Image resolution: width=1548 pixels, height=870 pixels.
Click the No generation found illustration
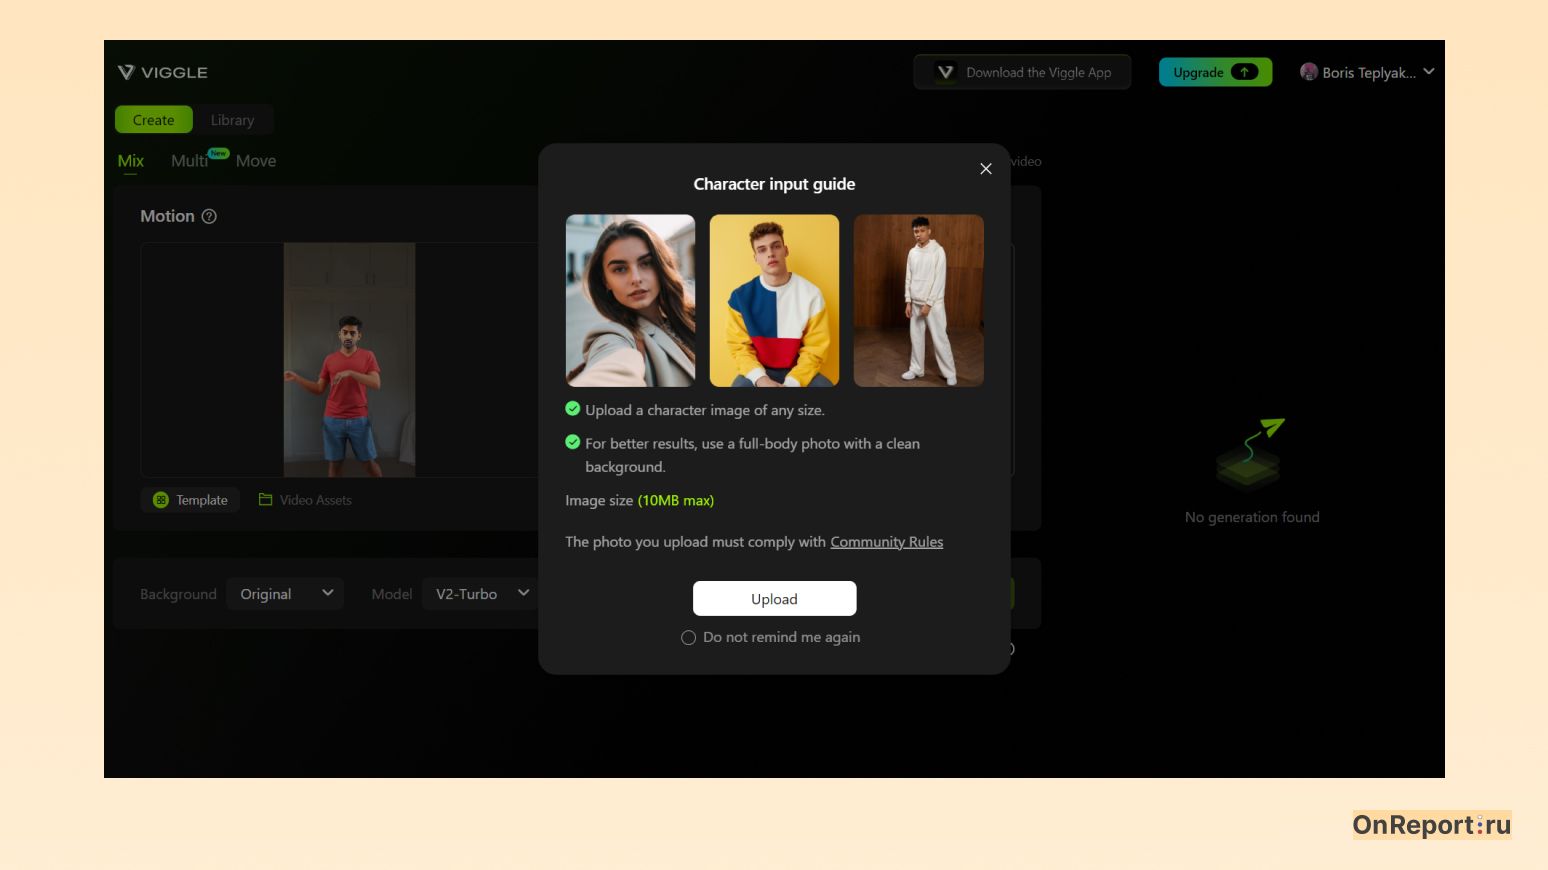point(1250,454)
